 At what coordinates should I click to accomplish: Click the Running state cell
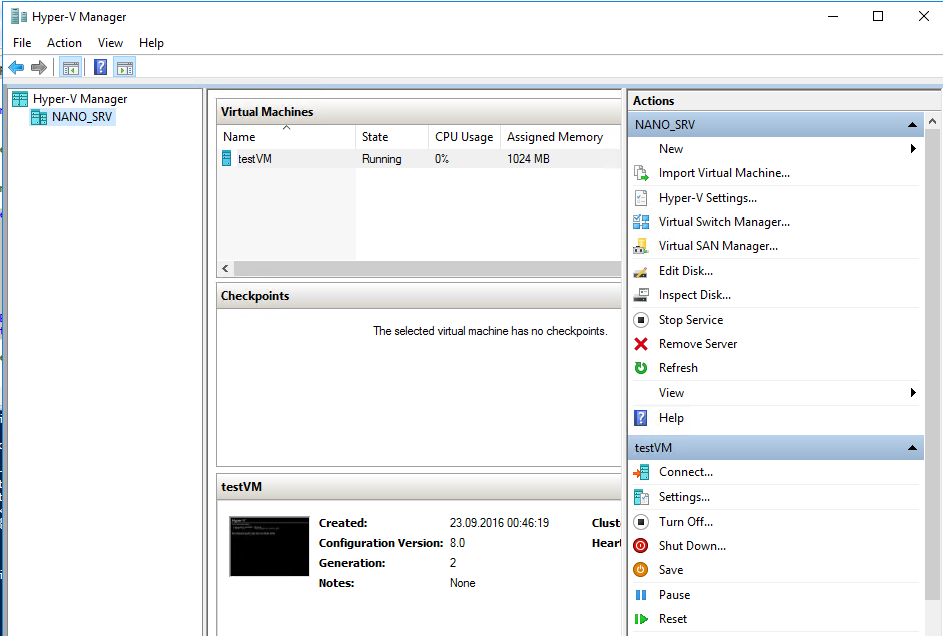coord(381,159)
